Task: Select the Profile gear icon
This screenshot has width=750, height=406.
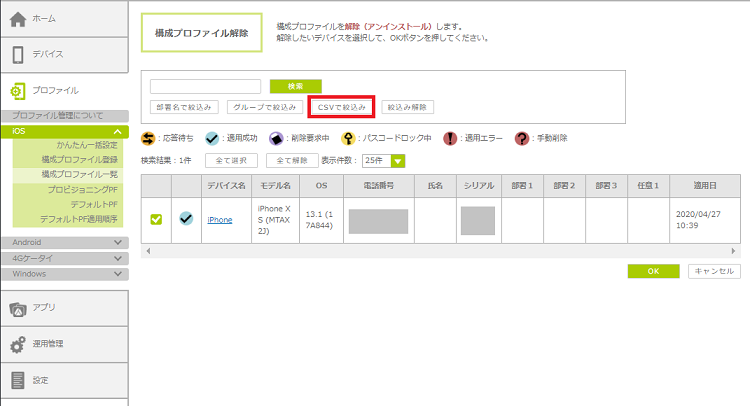Action: [18, 90]
